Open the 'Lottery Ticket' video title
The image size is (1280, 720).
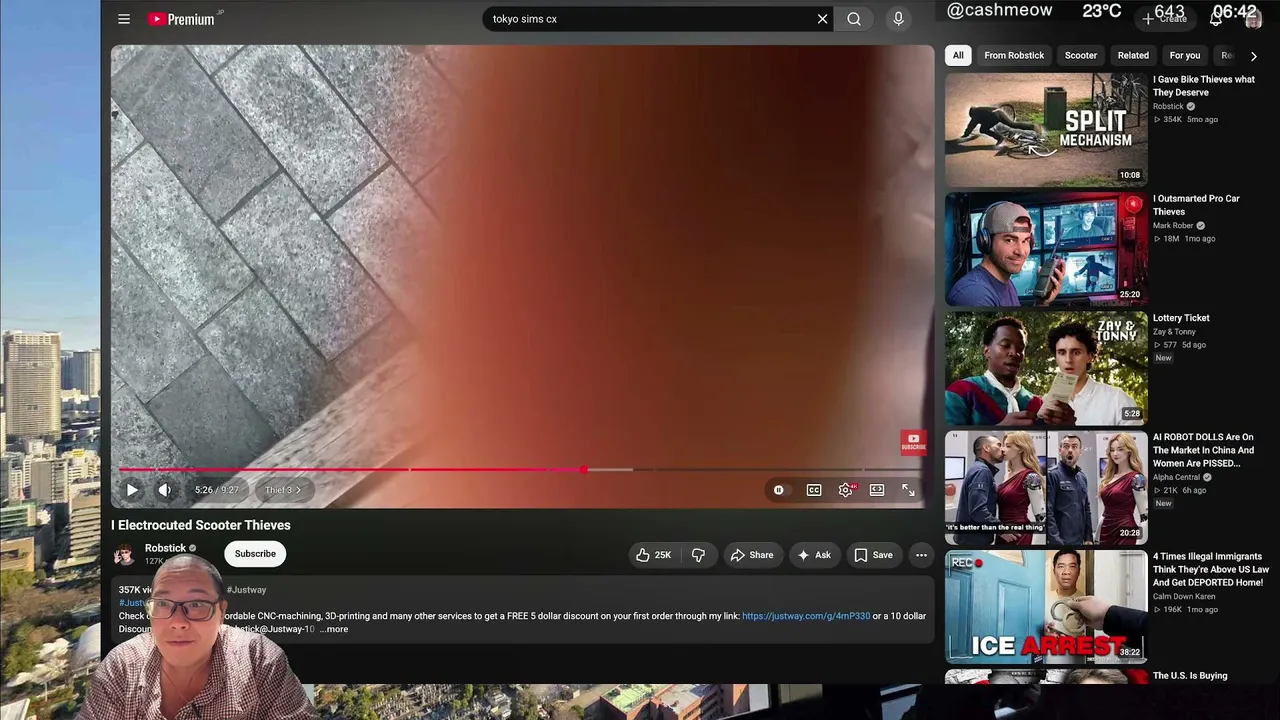pyautogui.click(x=1181, y=318)
